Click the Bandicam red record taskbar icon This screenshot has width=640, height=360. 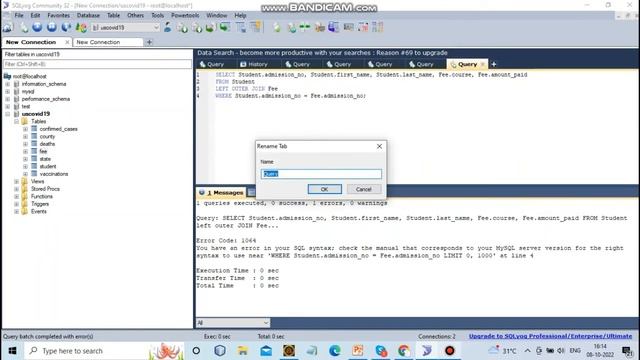click(450, 351)
